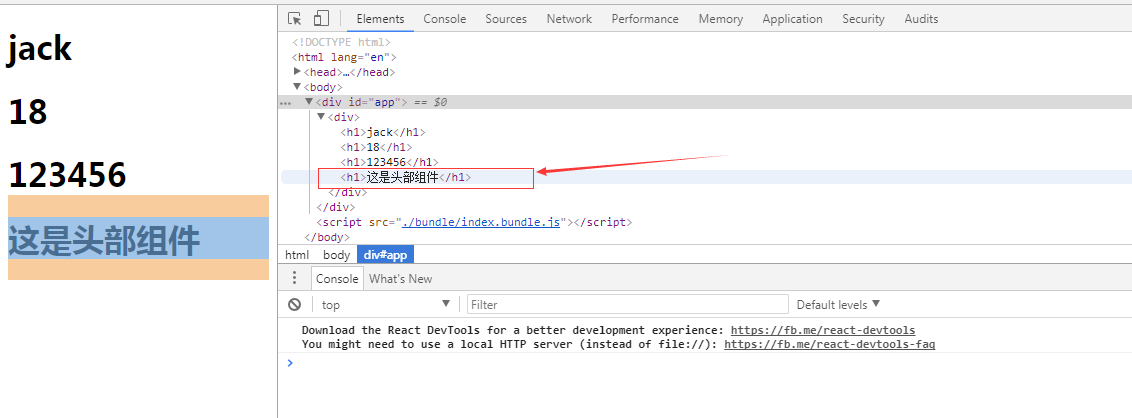Click the blue console prompt arrow

290,362
